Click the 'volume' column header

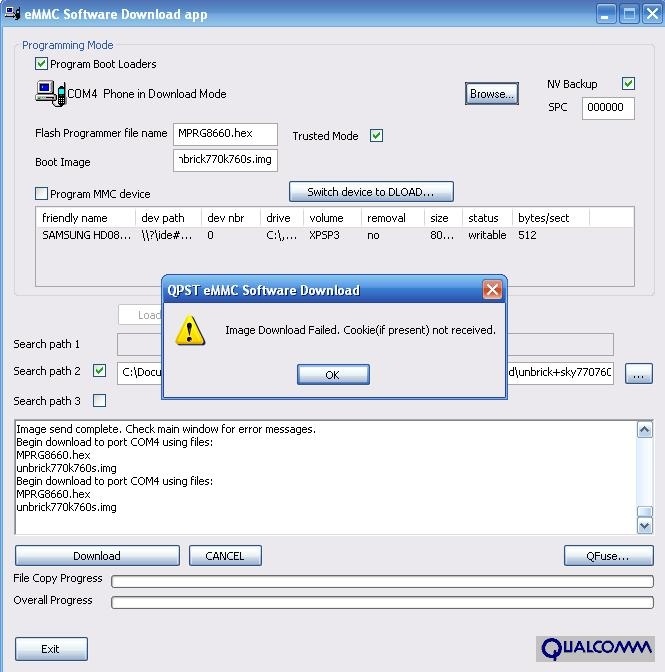332,218
